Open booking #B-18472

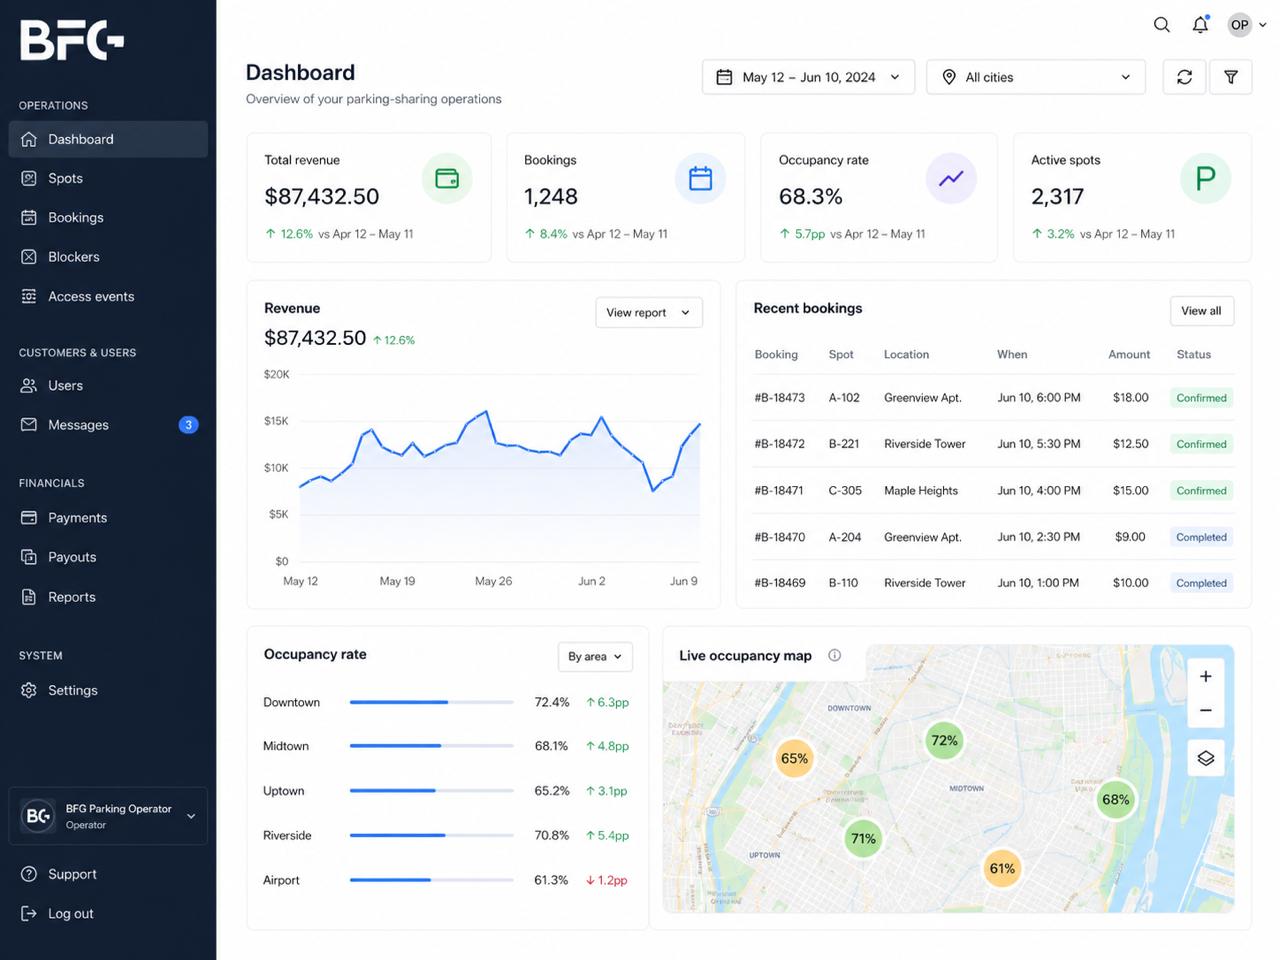pos(779,444)
